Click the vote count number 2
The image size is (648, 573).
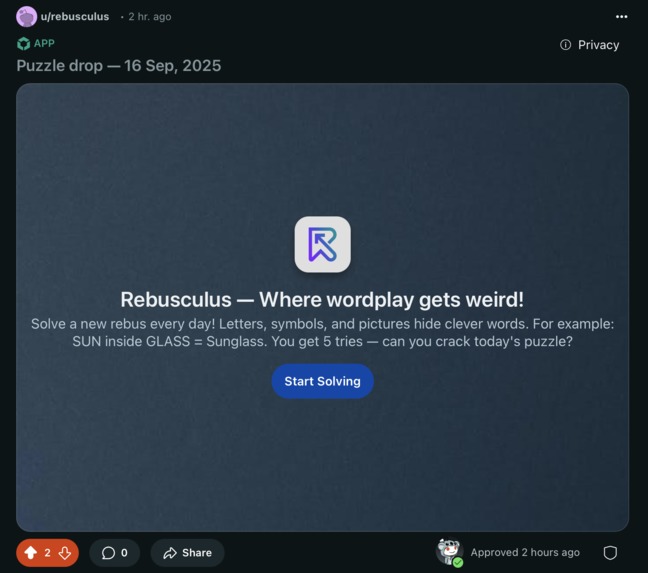point(47,553)
